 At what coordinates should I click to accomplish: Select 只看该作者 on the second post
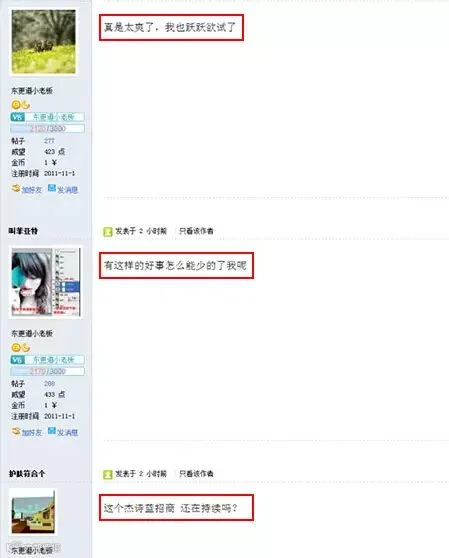(196, 231)
